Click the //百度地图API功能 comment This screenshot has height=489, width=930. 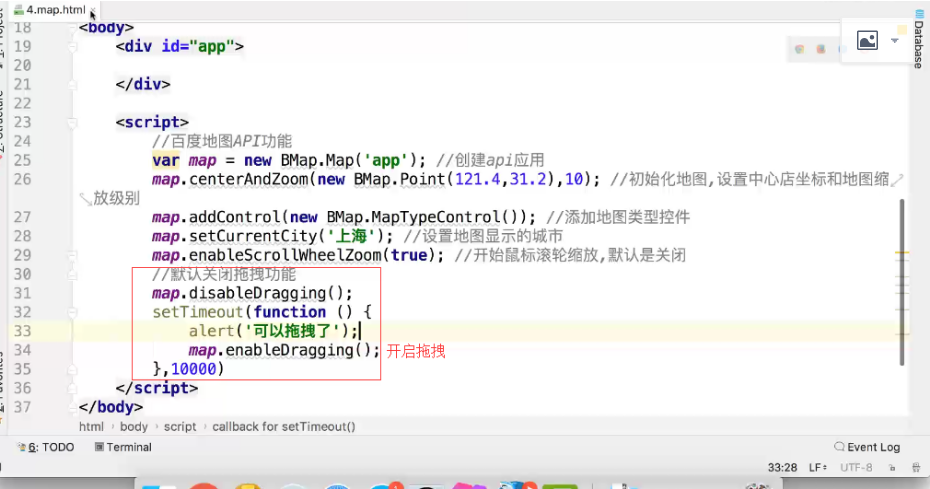click(x=222, y=141)
